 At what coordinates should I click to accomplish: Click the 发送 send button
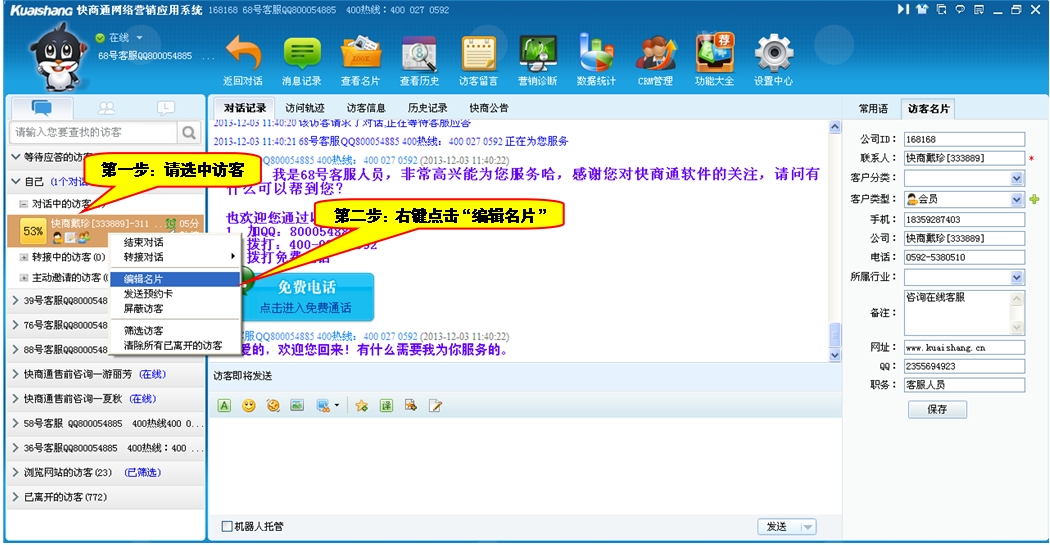click(x=776, y=526)
